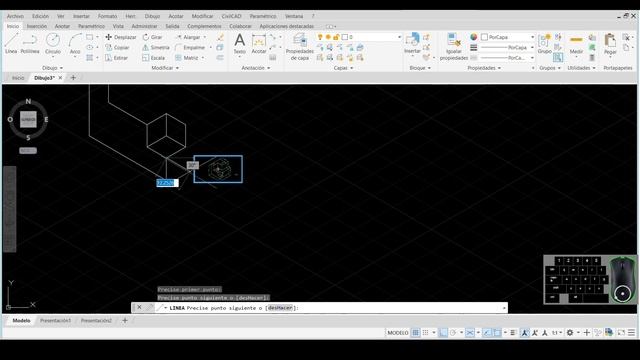The width and height of the screenshot is (640, 360).
Task: Expand the Propiedades panel
Action: pos(484,68)
